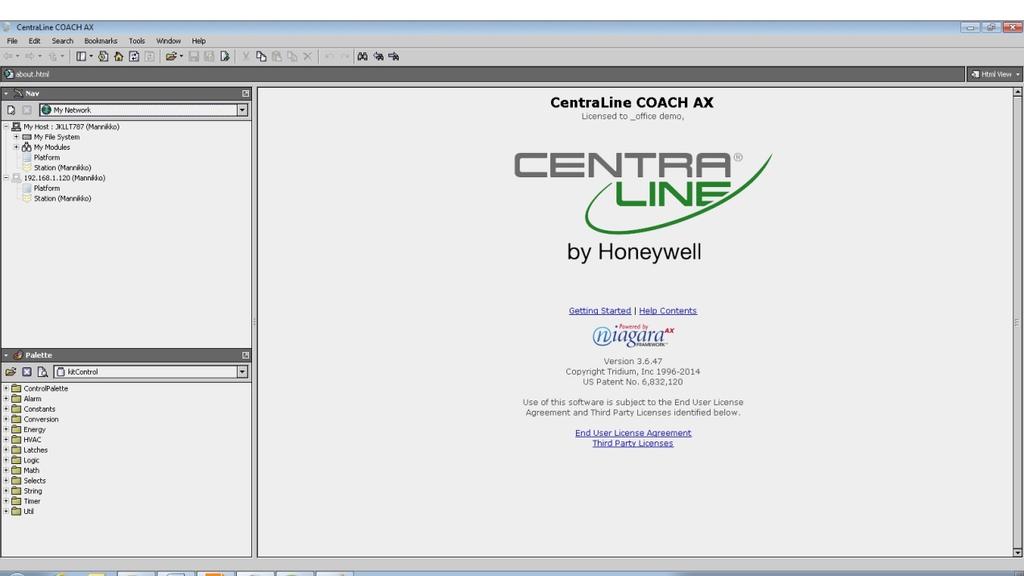Click the Save All toolbar icon

tap(209, 57)
